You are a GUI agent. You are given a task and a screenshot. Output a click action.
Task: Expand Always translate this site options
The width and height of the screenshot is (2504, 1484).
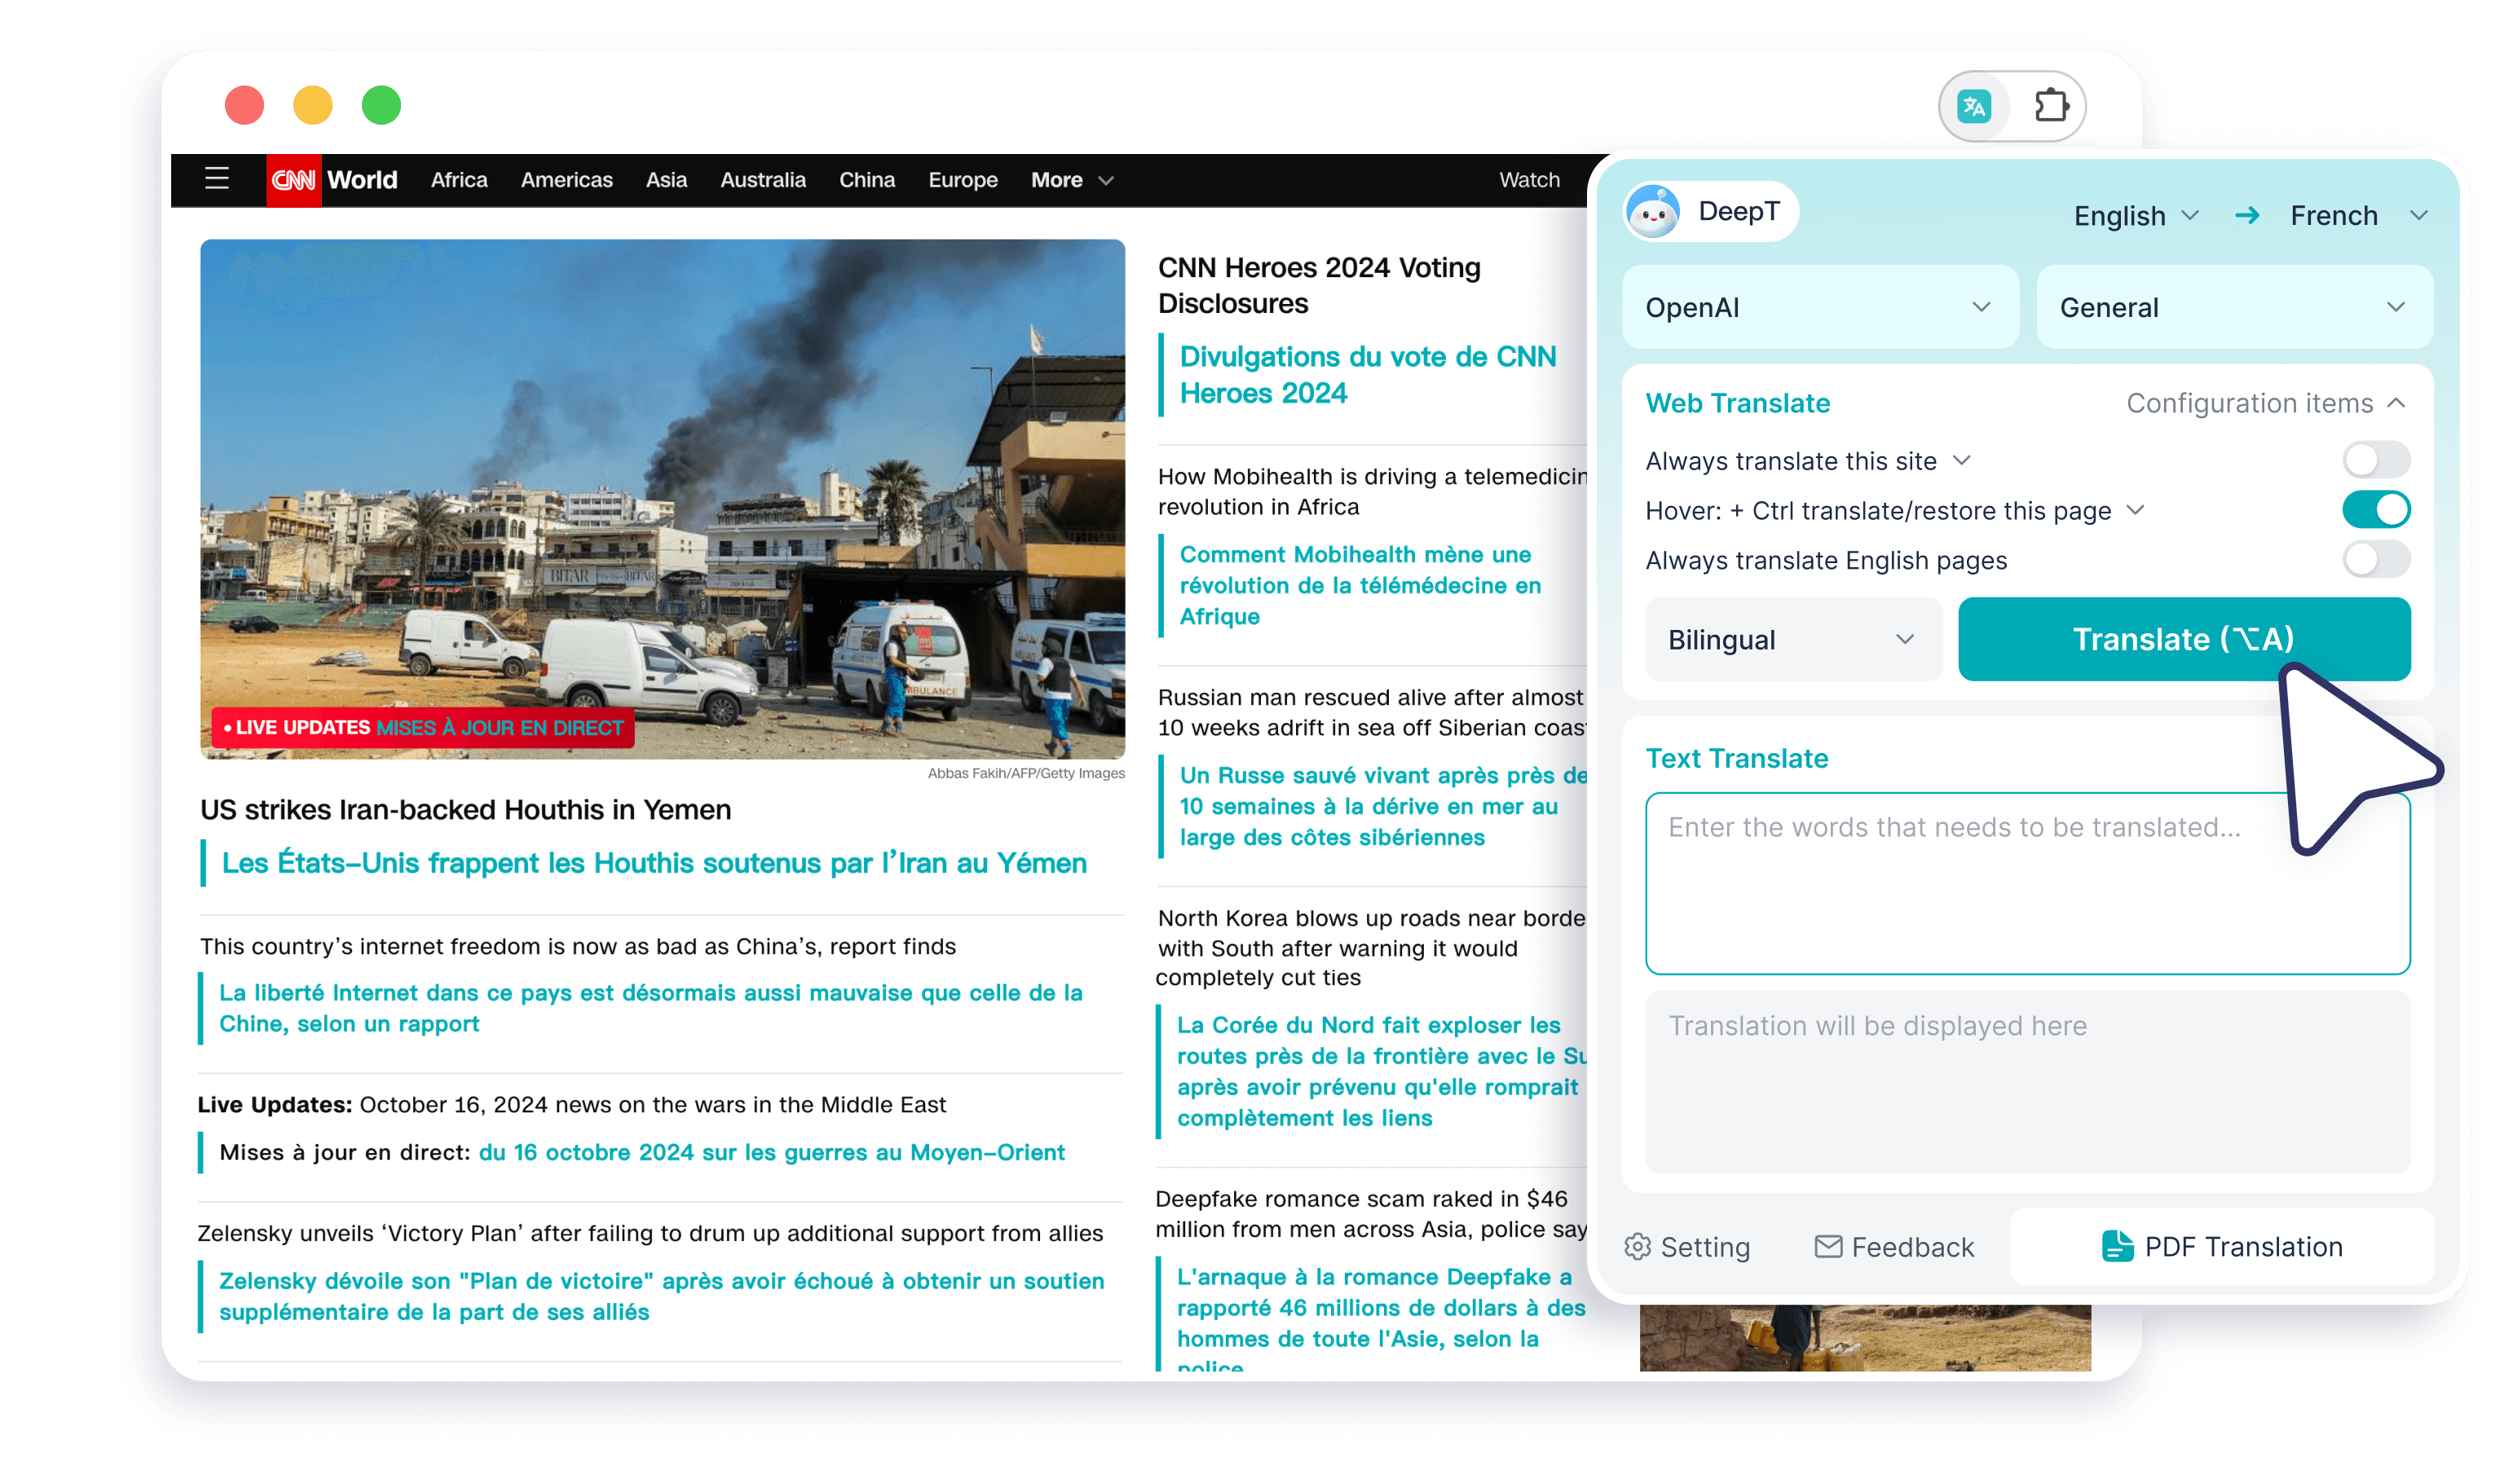tap(1962, 460)
